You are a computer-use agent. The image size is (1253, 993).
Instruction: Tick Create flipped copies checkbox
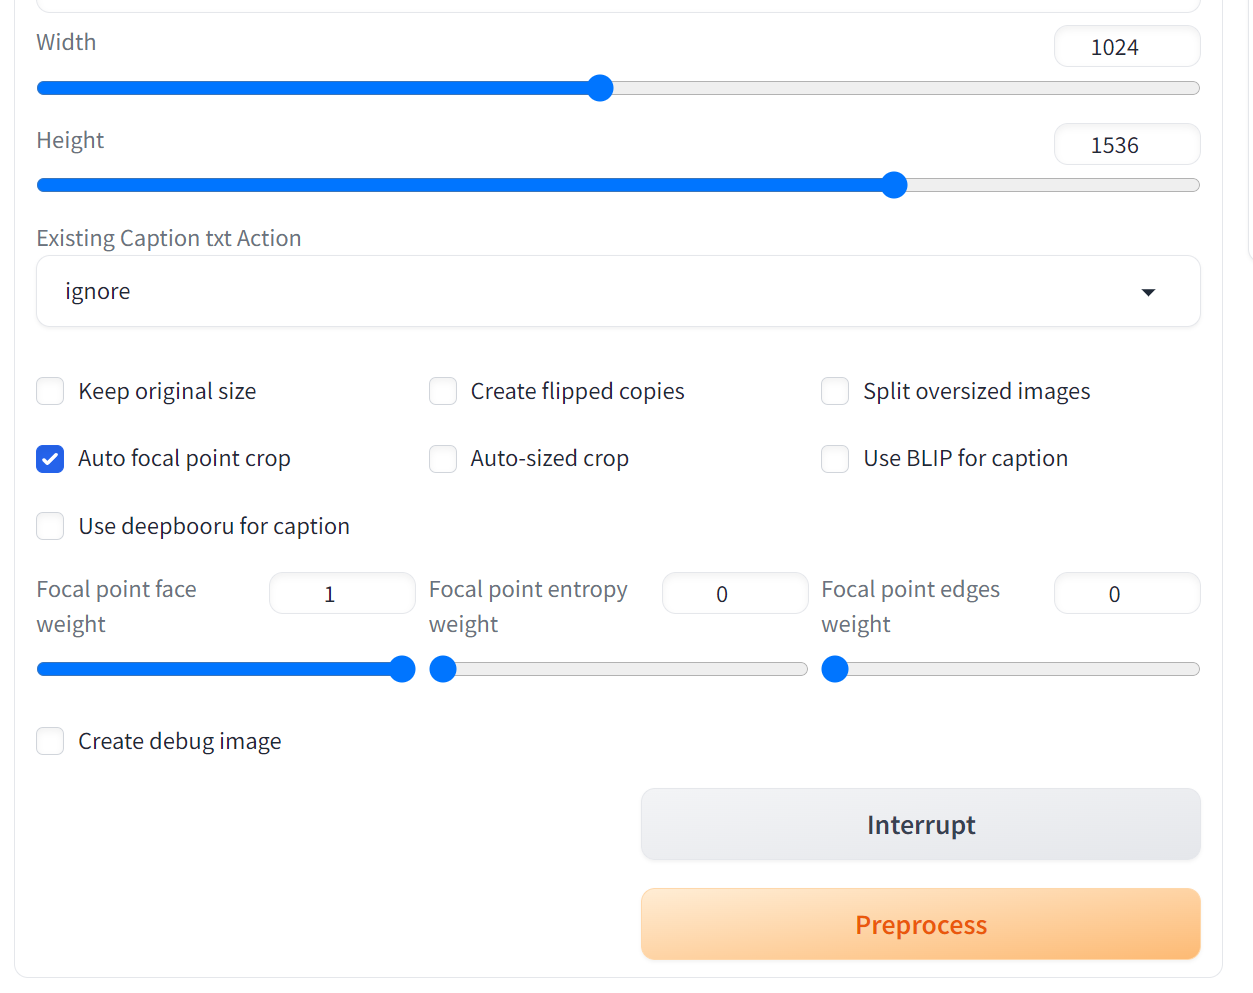(x=443, y=391)
